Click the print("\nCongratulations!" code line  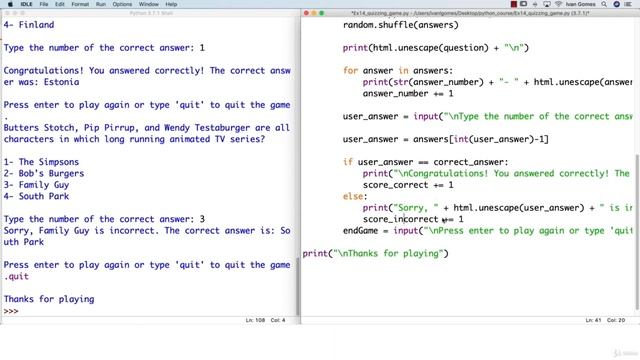pyautogui.click(x=496, y=173)
